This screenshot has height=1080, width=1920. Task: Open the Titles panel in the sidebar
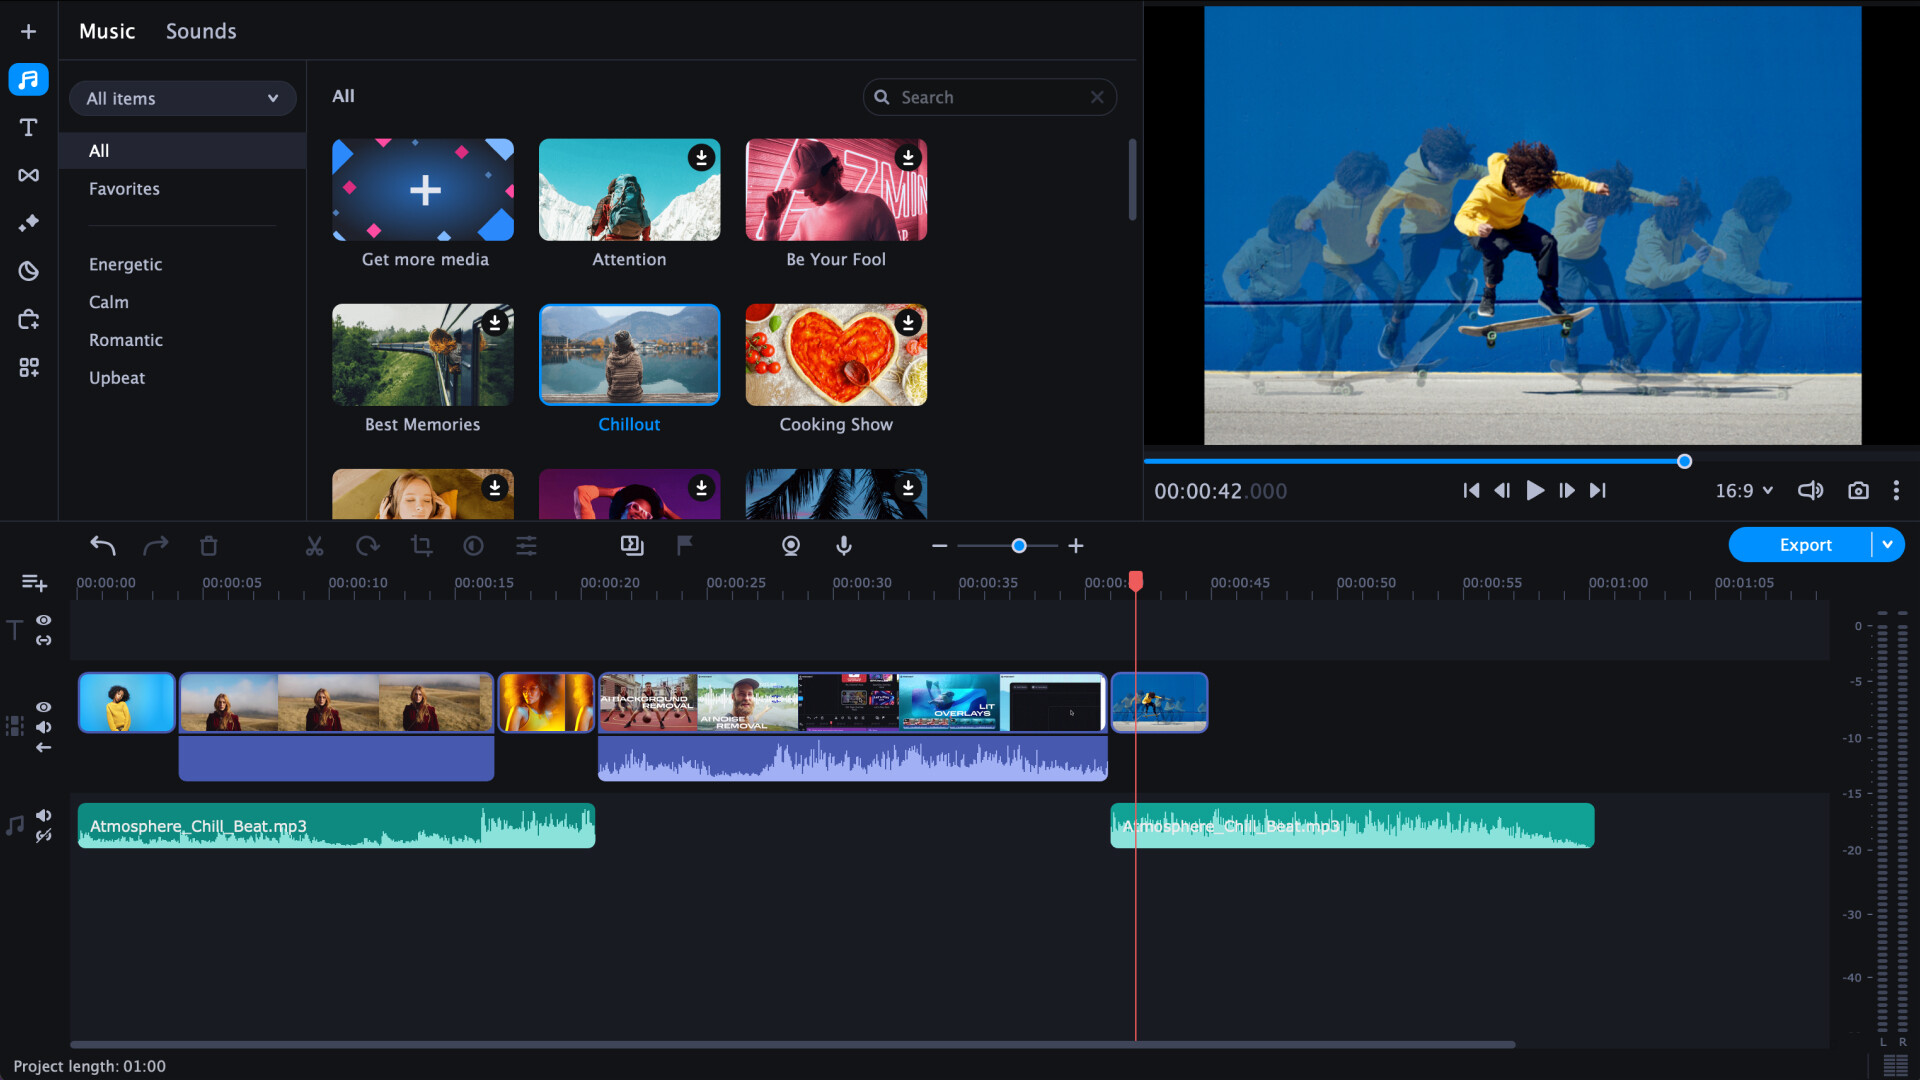(29, 127)
